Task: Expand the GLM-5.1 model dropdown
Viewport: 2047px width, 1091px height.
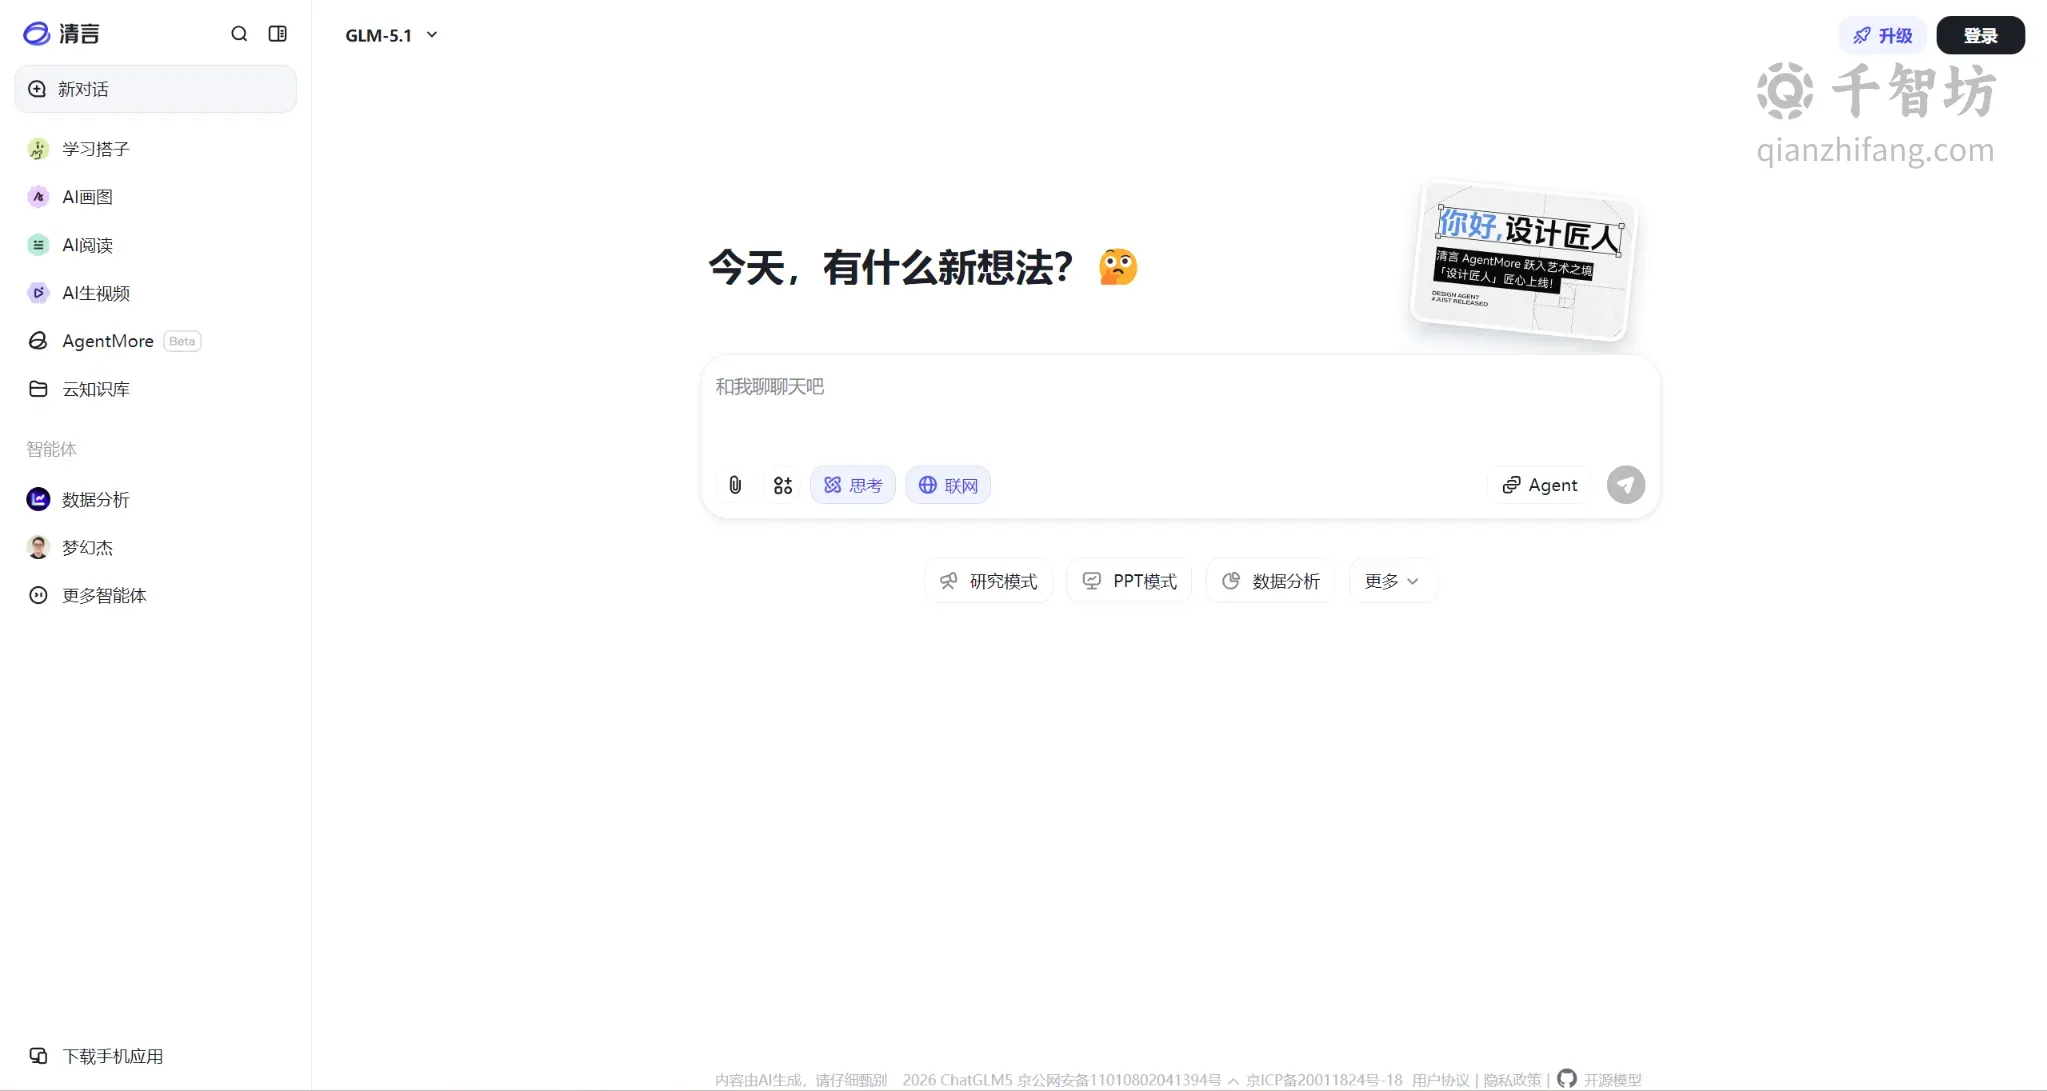Action: (x=392, y=35)
